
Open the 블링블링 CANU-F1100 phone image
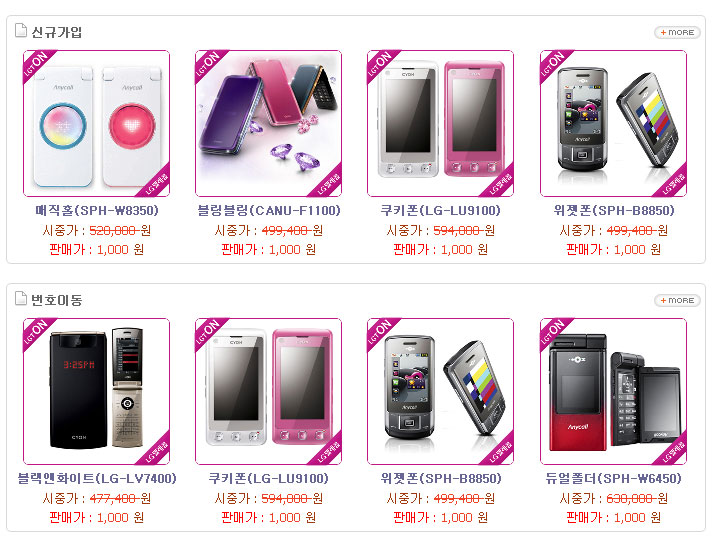coord(268,124)
